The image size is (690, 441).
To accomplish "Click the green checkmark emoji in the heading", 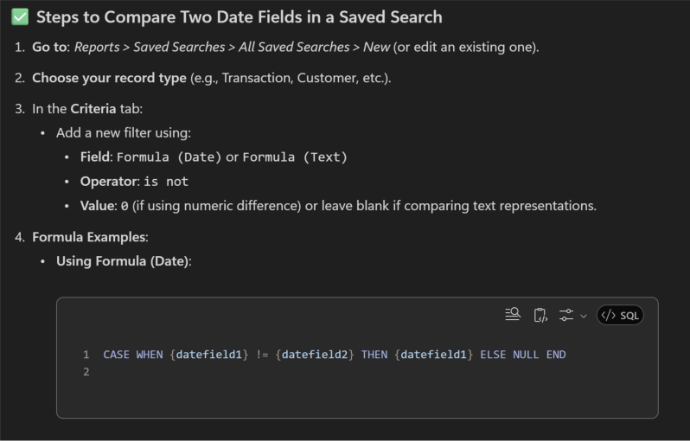I will pos(20,17).
